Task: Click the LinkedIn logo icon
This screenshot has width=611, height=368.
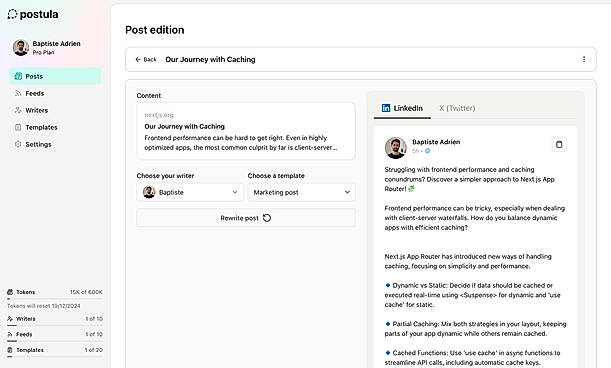Action: click(386, 108)
